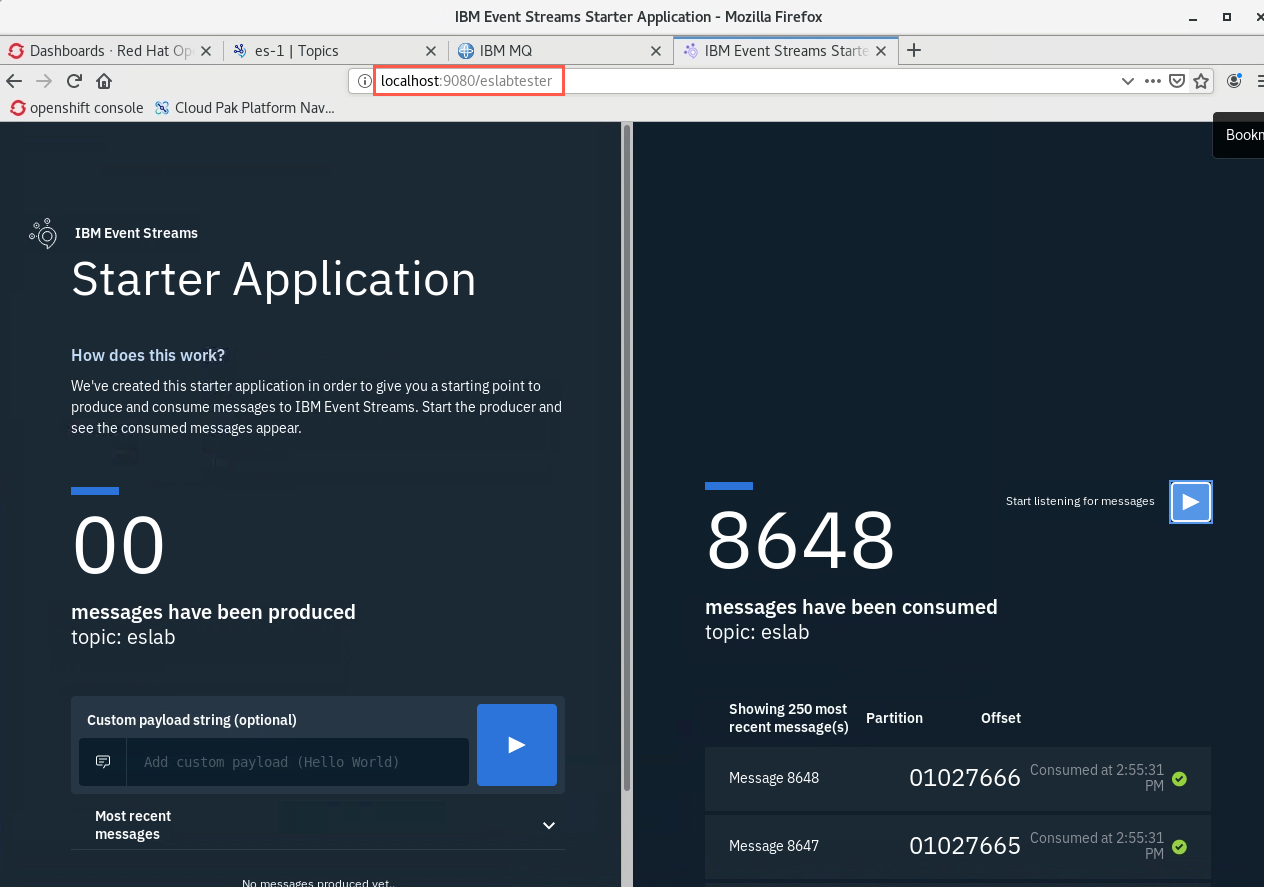Image resolution: width=1264 pixels, height=887 pixels.
Task: Close the IBM MQ tab
Action: tap(656, 50)
